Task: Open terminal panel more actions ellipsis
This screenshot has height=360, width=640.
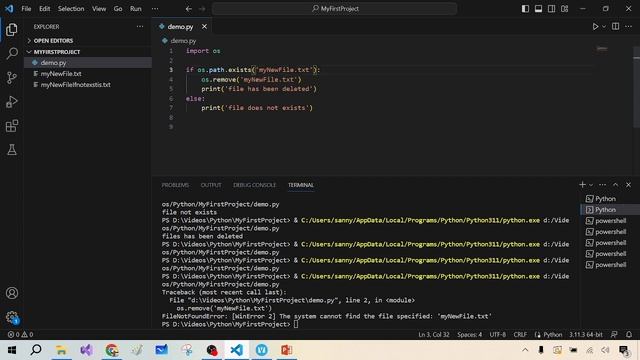Action: (602, 185)
